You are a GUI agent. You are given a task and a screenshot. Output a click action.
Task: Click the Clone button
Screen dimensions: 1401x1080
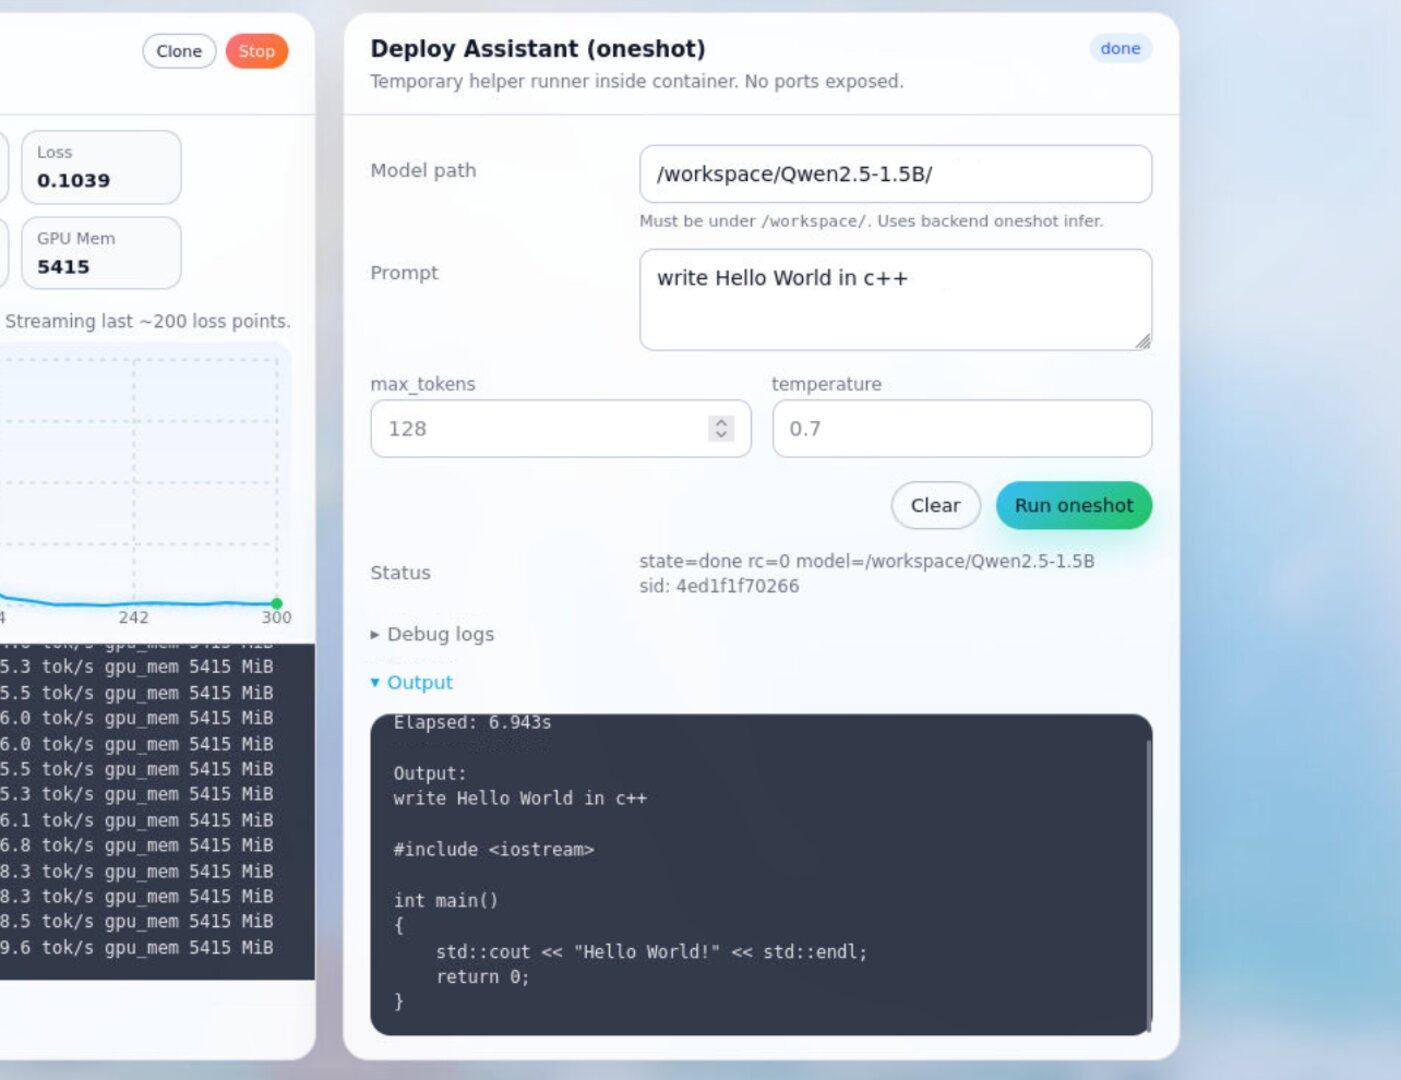[179, 50]
